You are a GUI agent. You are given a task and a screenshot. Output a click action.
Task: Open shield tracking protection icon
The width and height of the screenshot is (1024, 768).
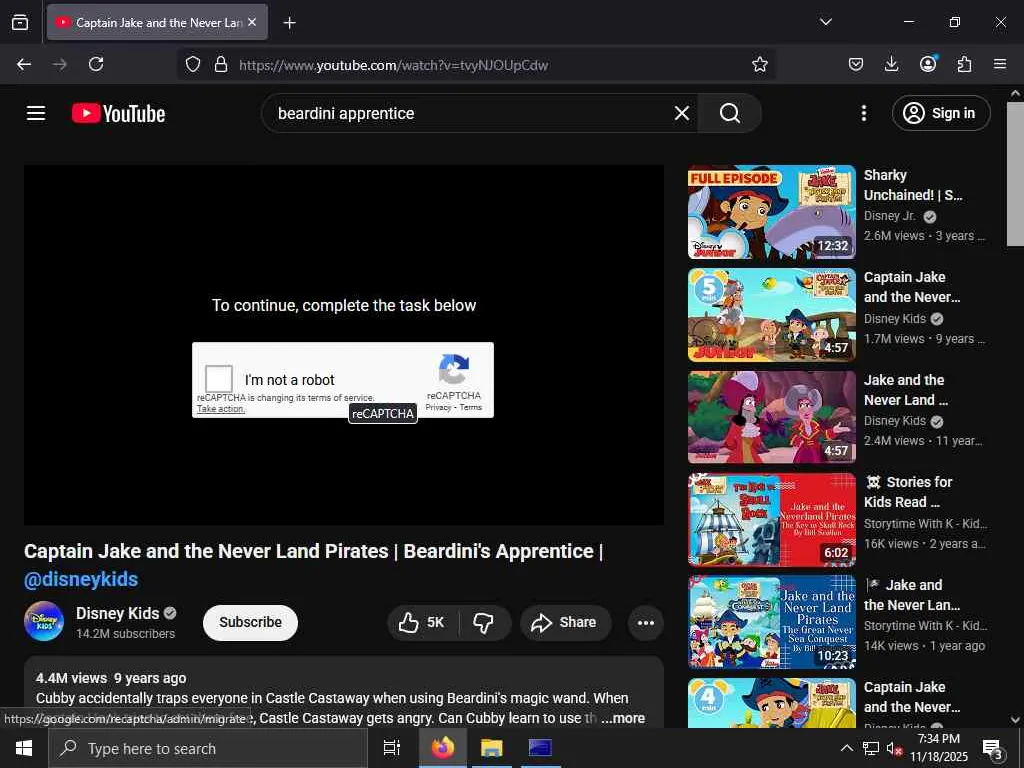coord(193,64)
